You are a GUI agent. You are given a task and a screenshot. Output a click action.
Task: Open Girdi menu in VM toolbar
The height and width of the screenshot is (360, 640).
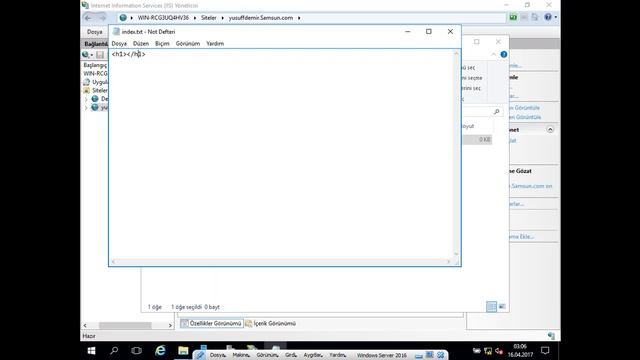[291, 355]
